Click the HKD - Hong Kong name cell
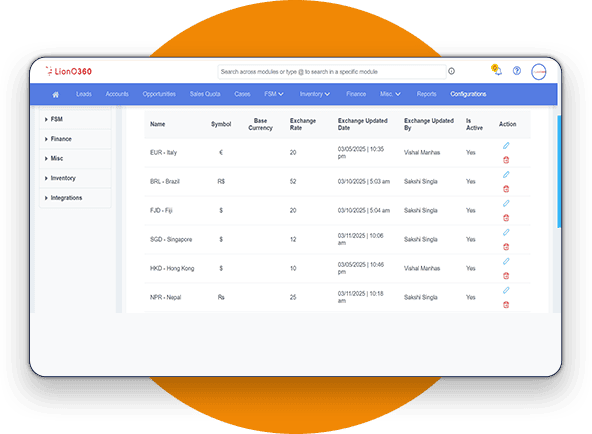The width and height of the screenshot is (592, 434). (x=172, y=268)
